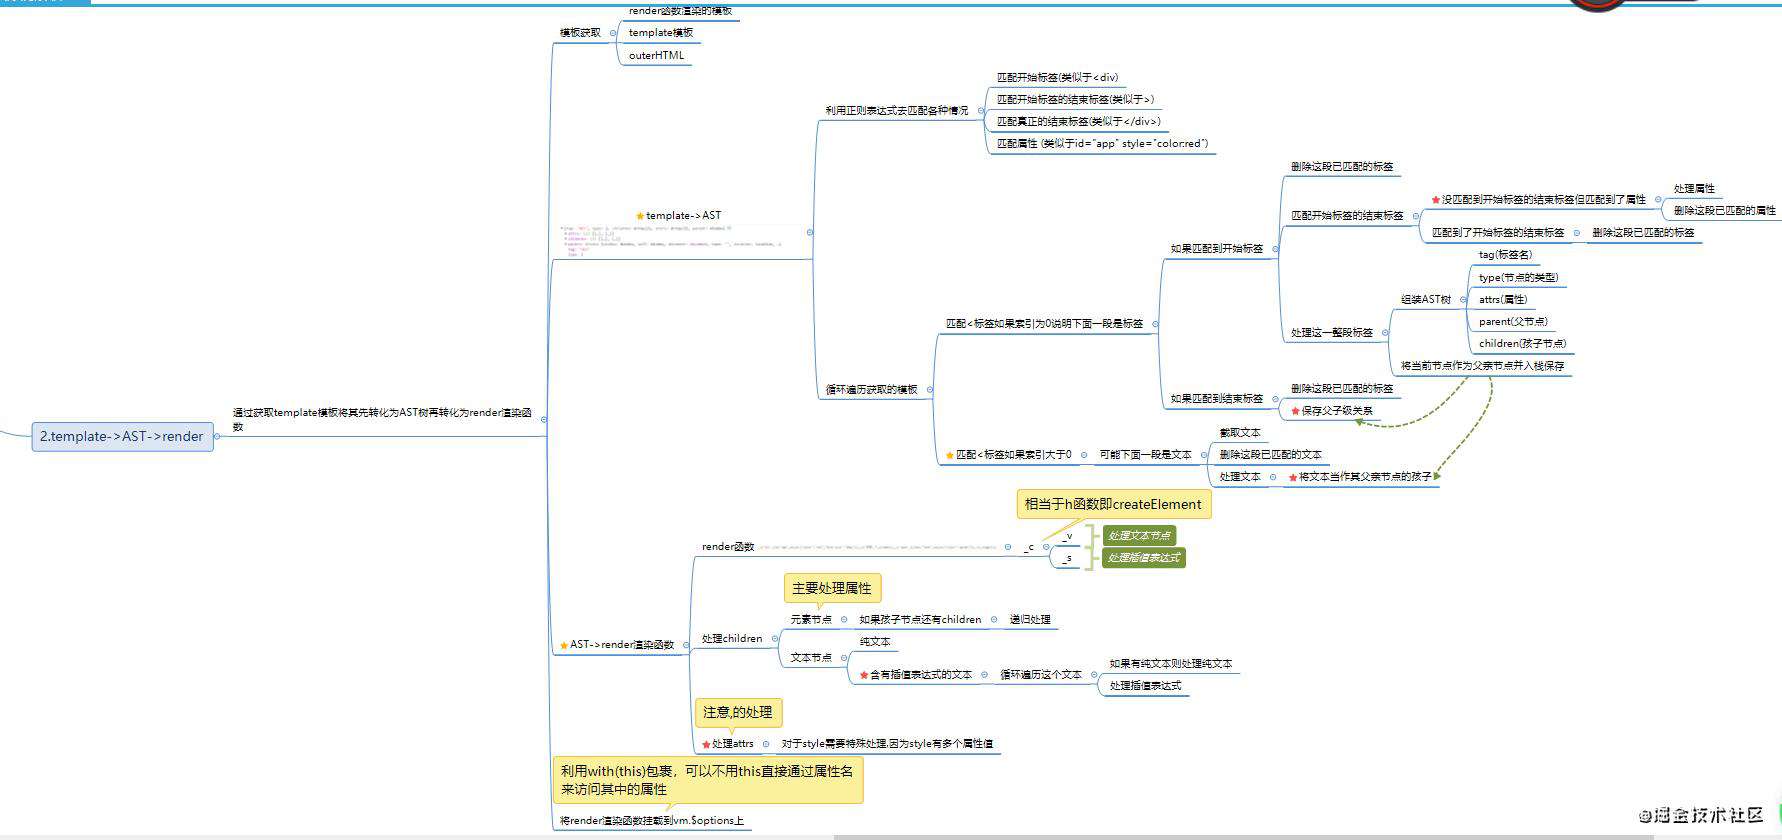1782x840 pixels.
Task: Collapse the 元素节点 branch
Action: pos(844,619)
